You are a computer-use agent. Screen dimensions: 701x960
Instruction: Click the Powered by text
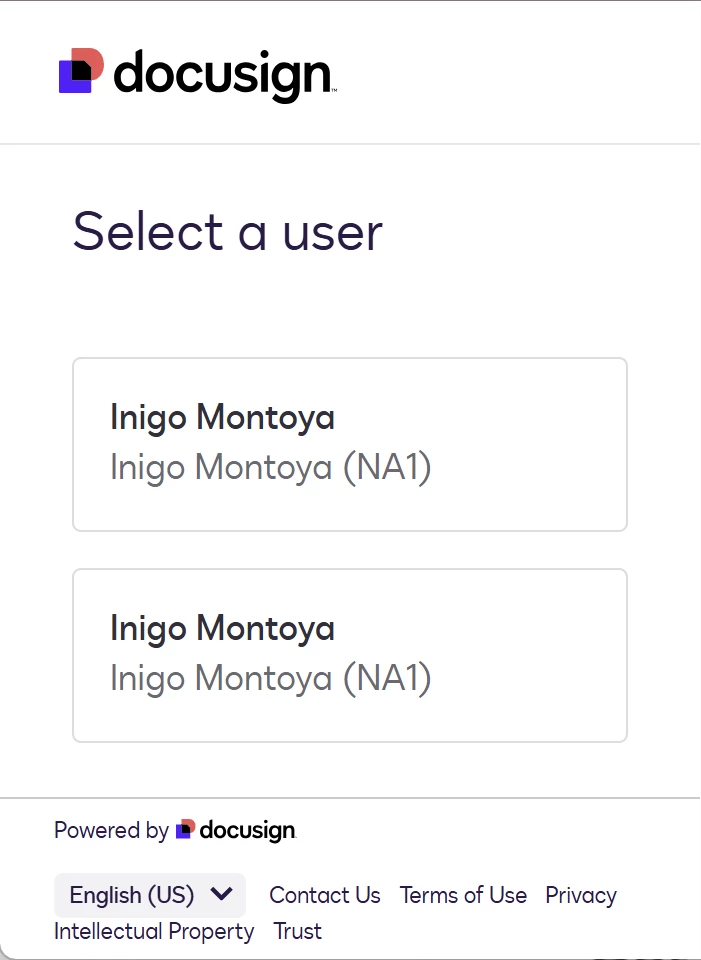click(111, 830)
